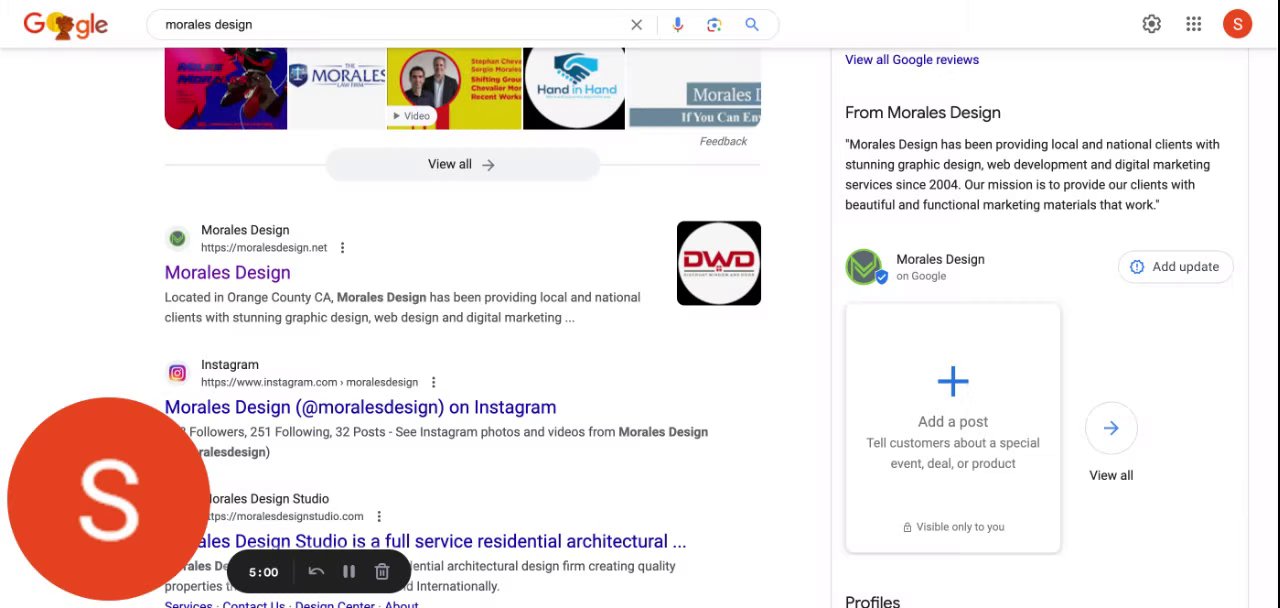Click 'From Morales Design' heading
1280x608 pixels.
[923, 113]
